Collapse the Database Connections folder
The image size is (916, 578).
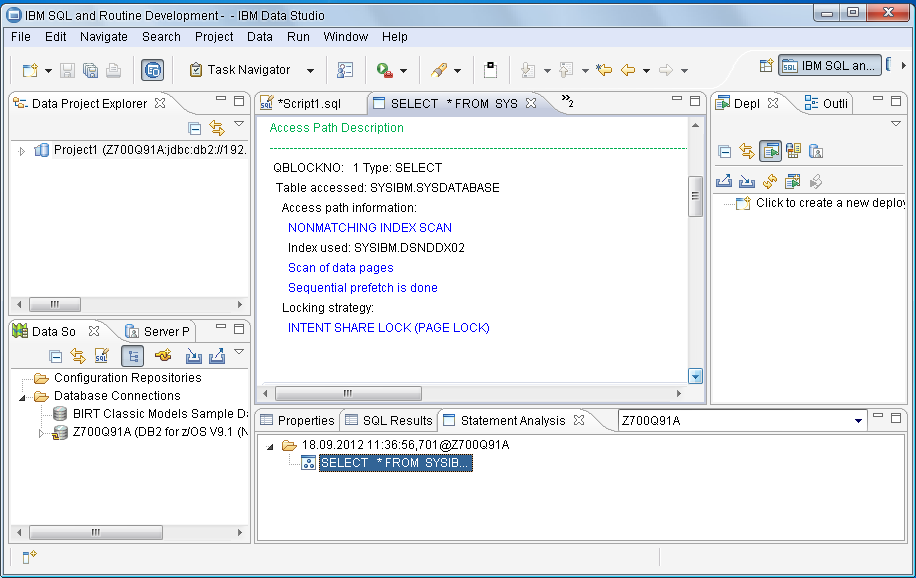point(23,396)
